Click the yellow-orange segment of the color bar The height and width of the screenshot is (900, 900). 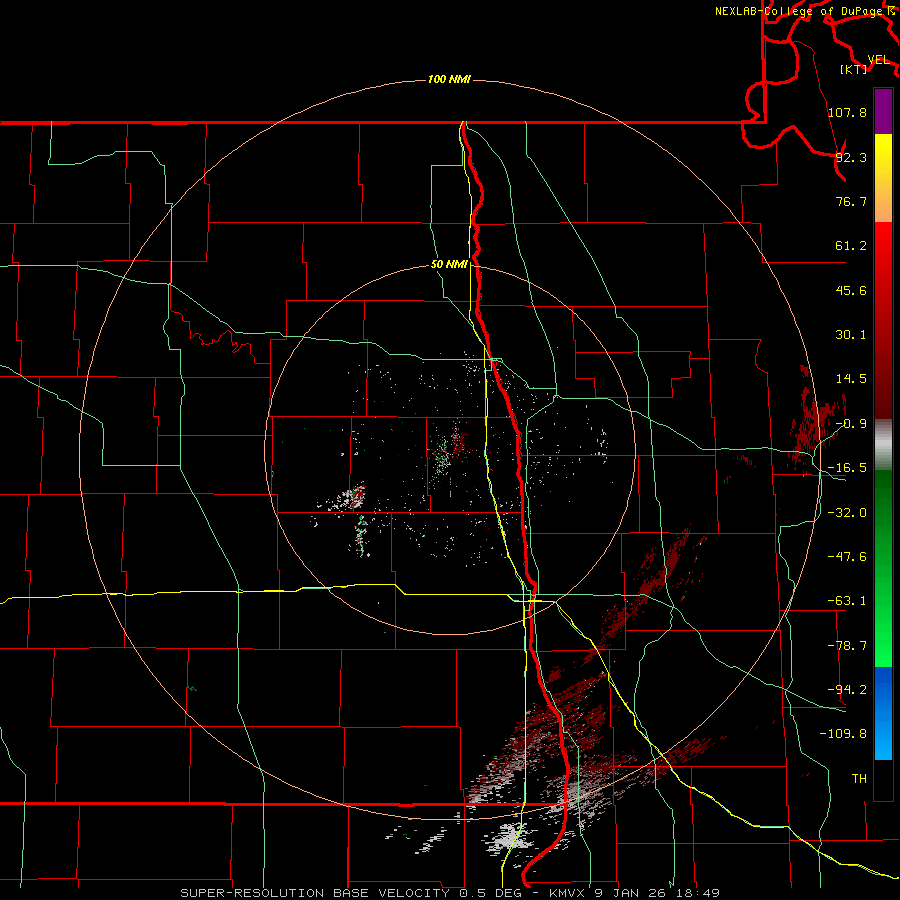point(883,178)
